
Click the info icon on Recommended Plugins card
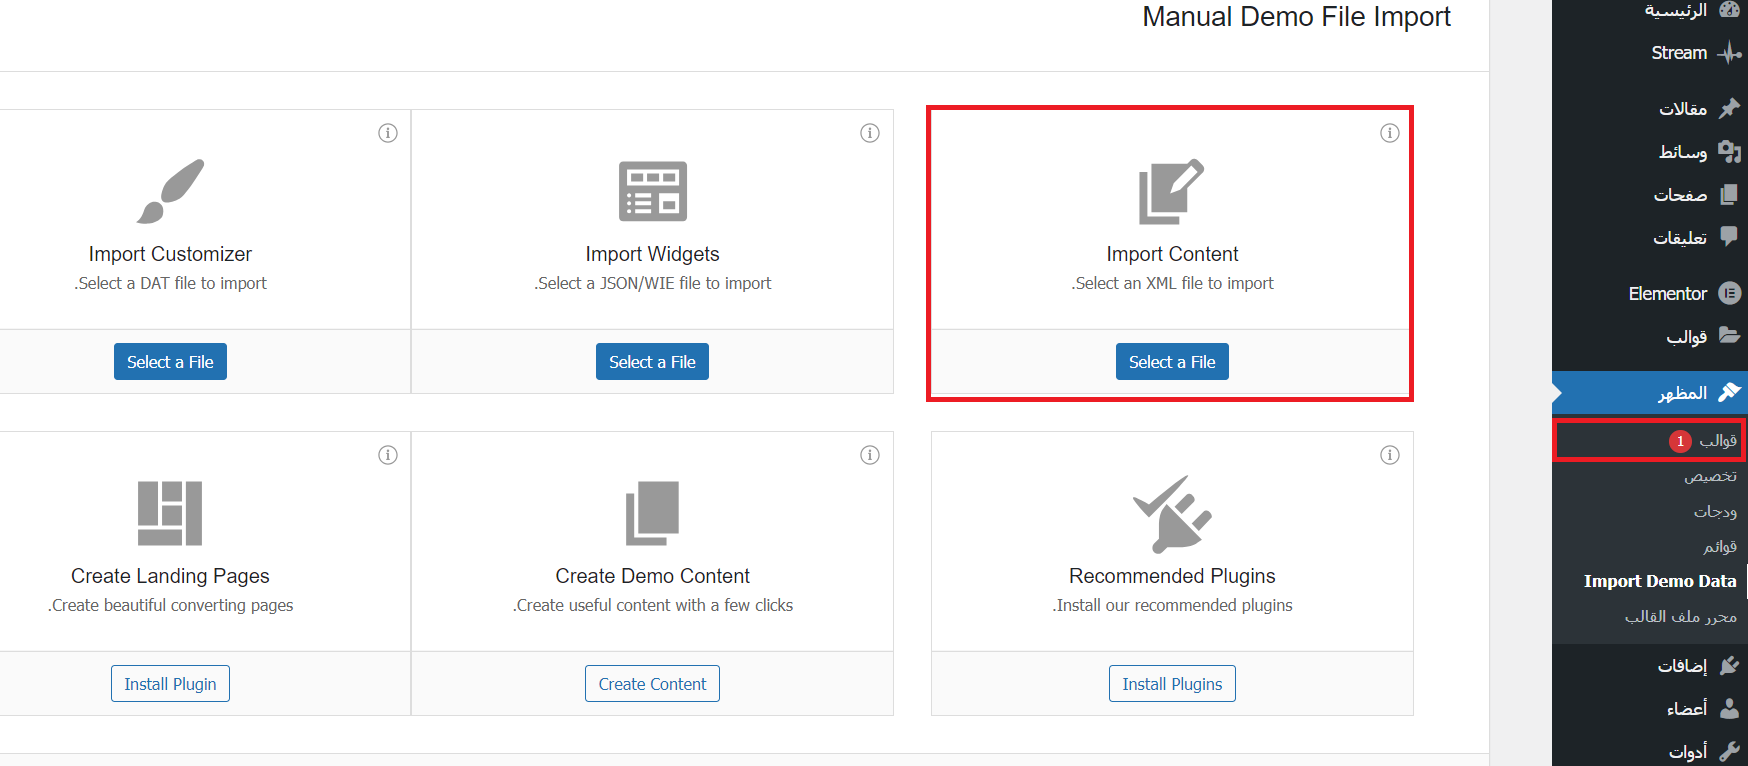(1389, 455)
